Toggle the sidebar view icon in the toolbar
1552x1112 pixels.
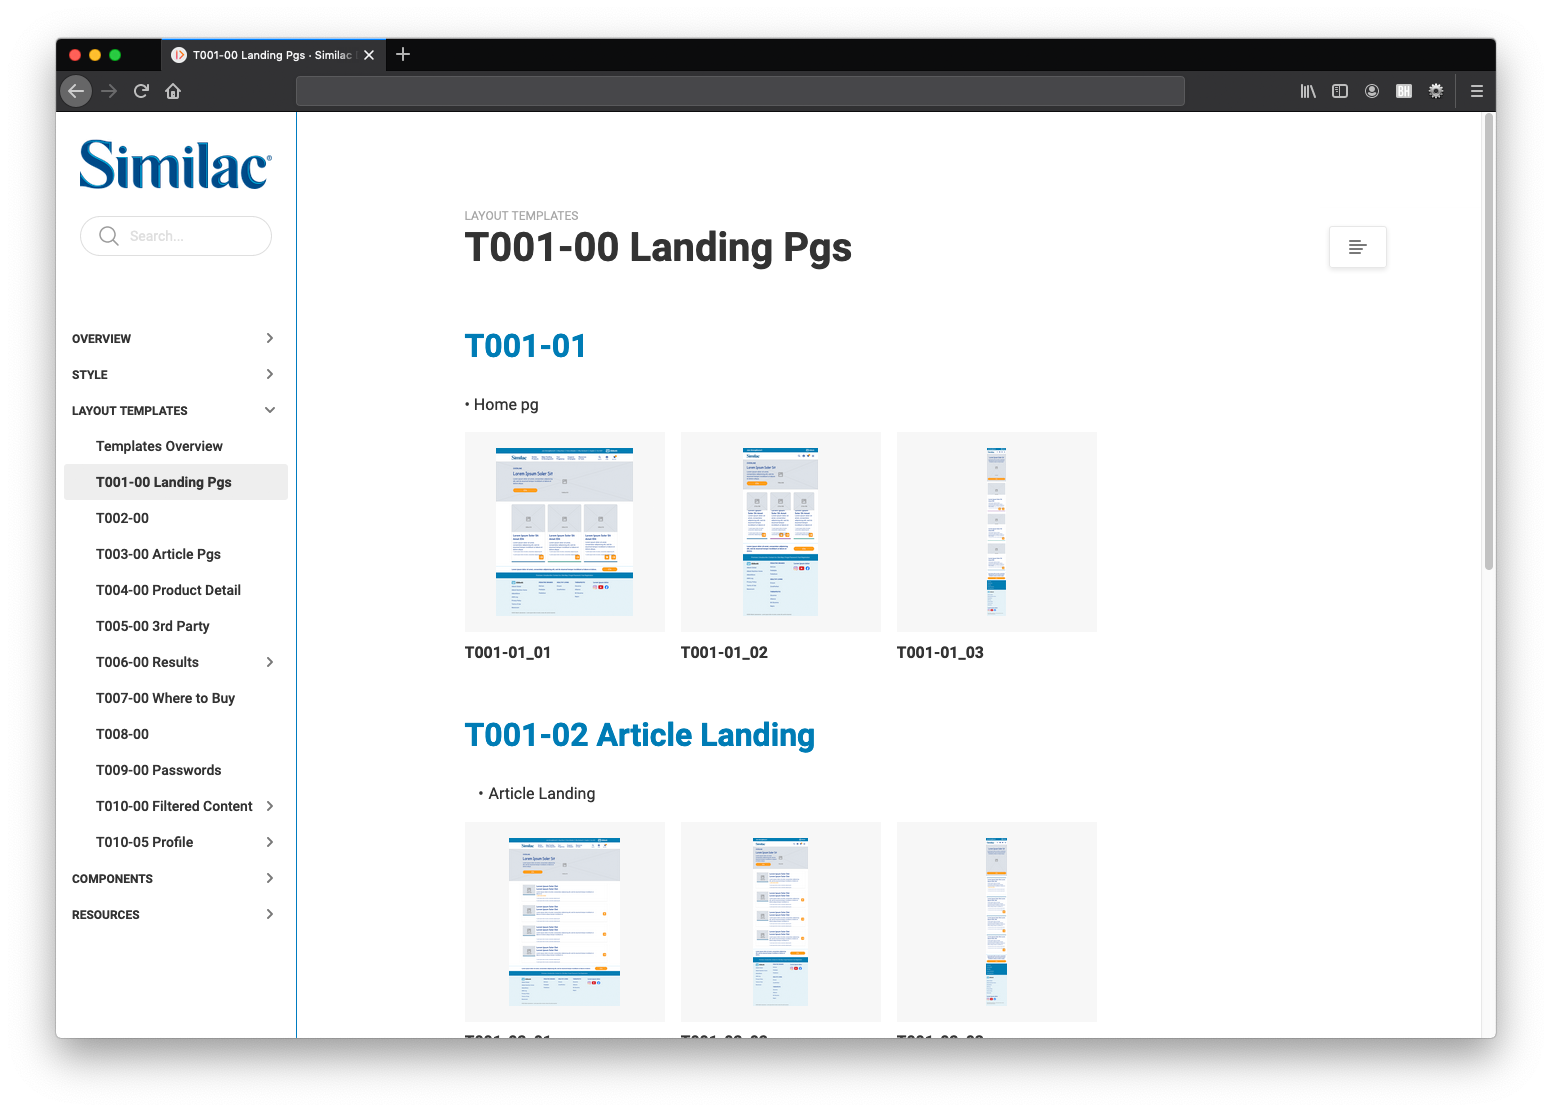[x=1339, y=91]
